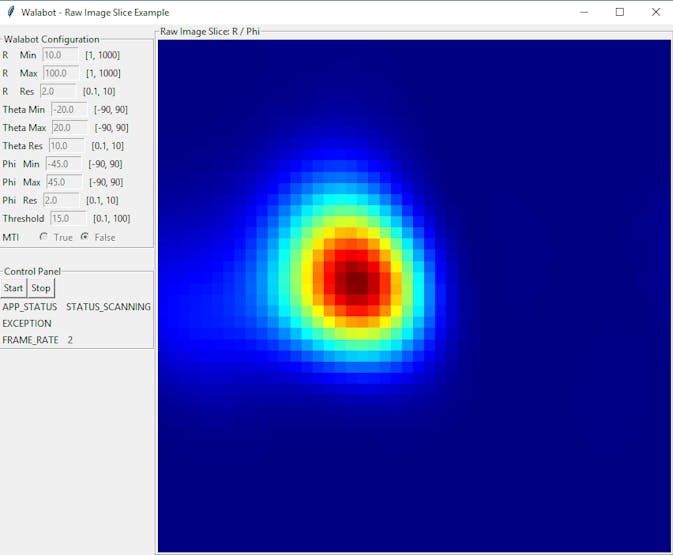The width and height of the screenshot is (673, 555).
Task: Click the Phi Max input field
Action: pyautogui.click(x=64, y=182)
